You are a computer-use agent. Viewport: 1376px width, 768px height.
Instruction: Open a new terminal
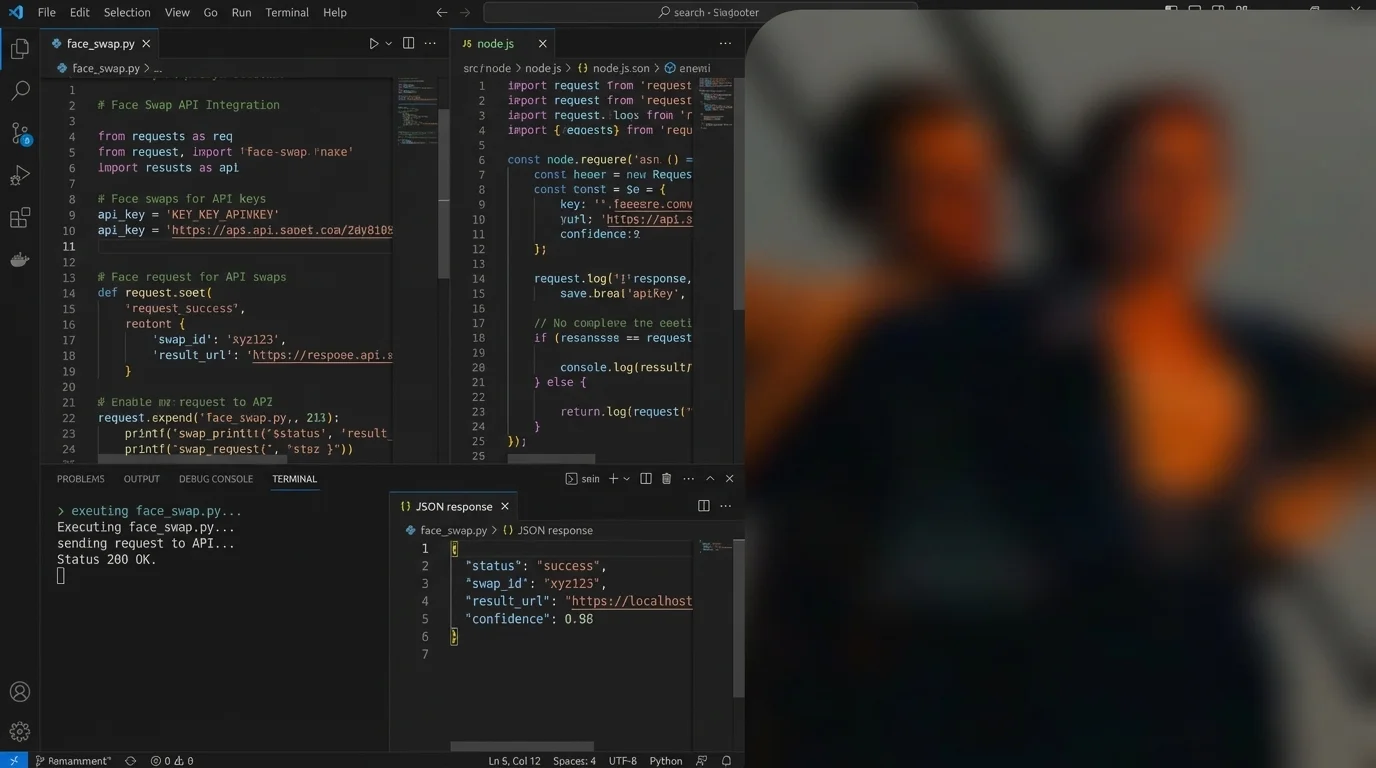pyautogui.click(x=613, y=478)
